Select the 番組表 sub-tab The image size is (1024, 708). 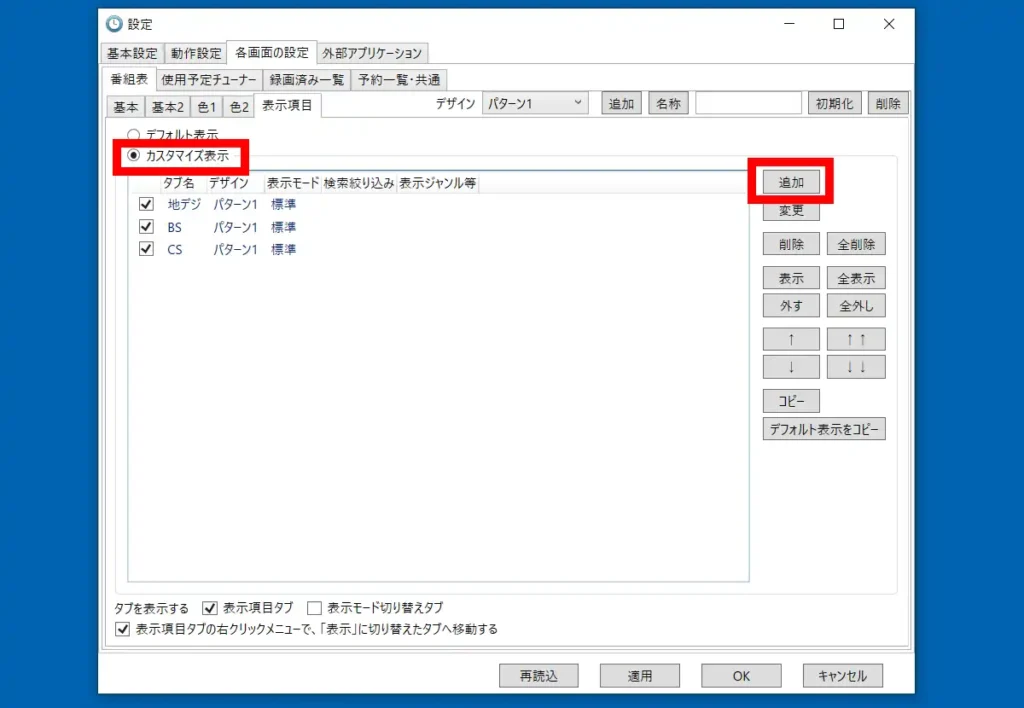pyautogui.click(x=129, y=79)
